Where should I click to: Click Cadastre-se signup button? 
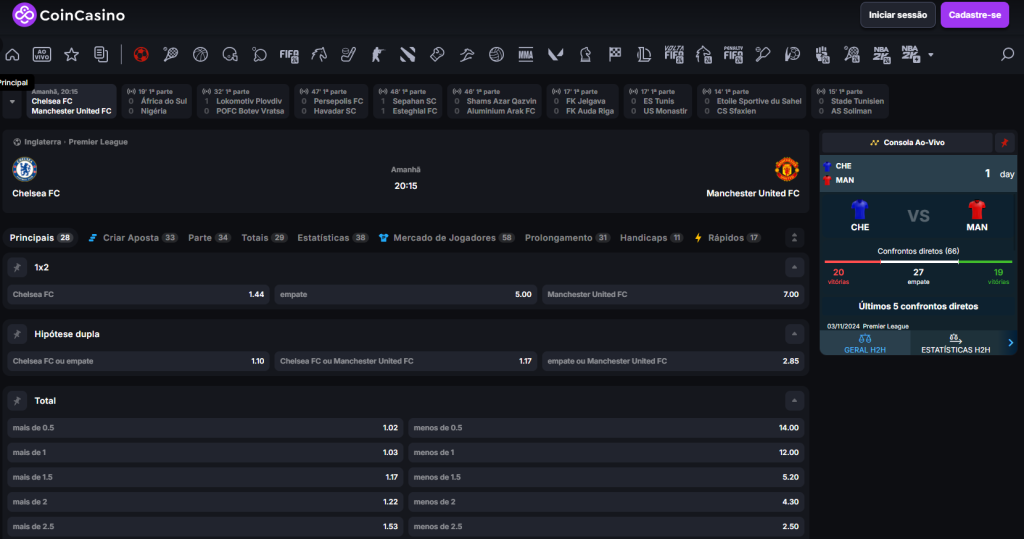tap(974, 15)
